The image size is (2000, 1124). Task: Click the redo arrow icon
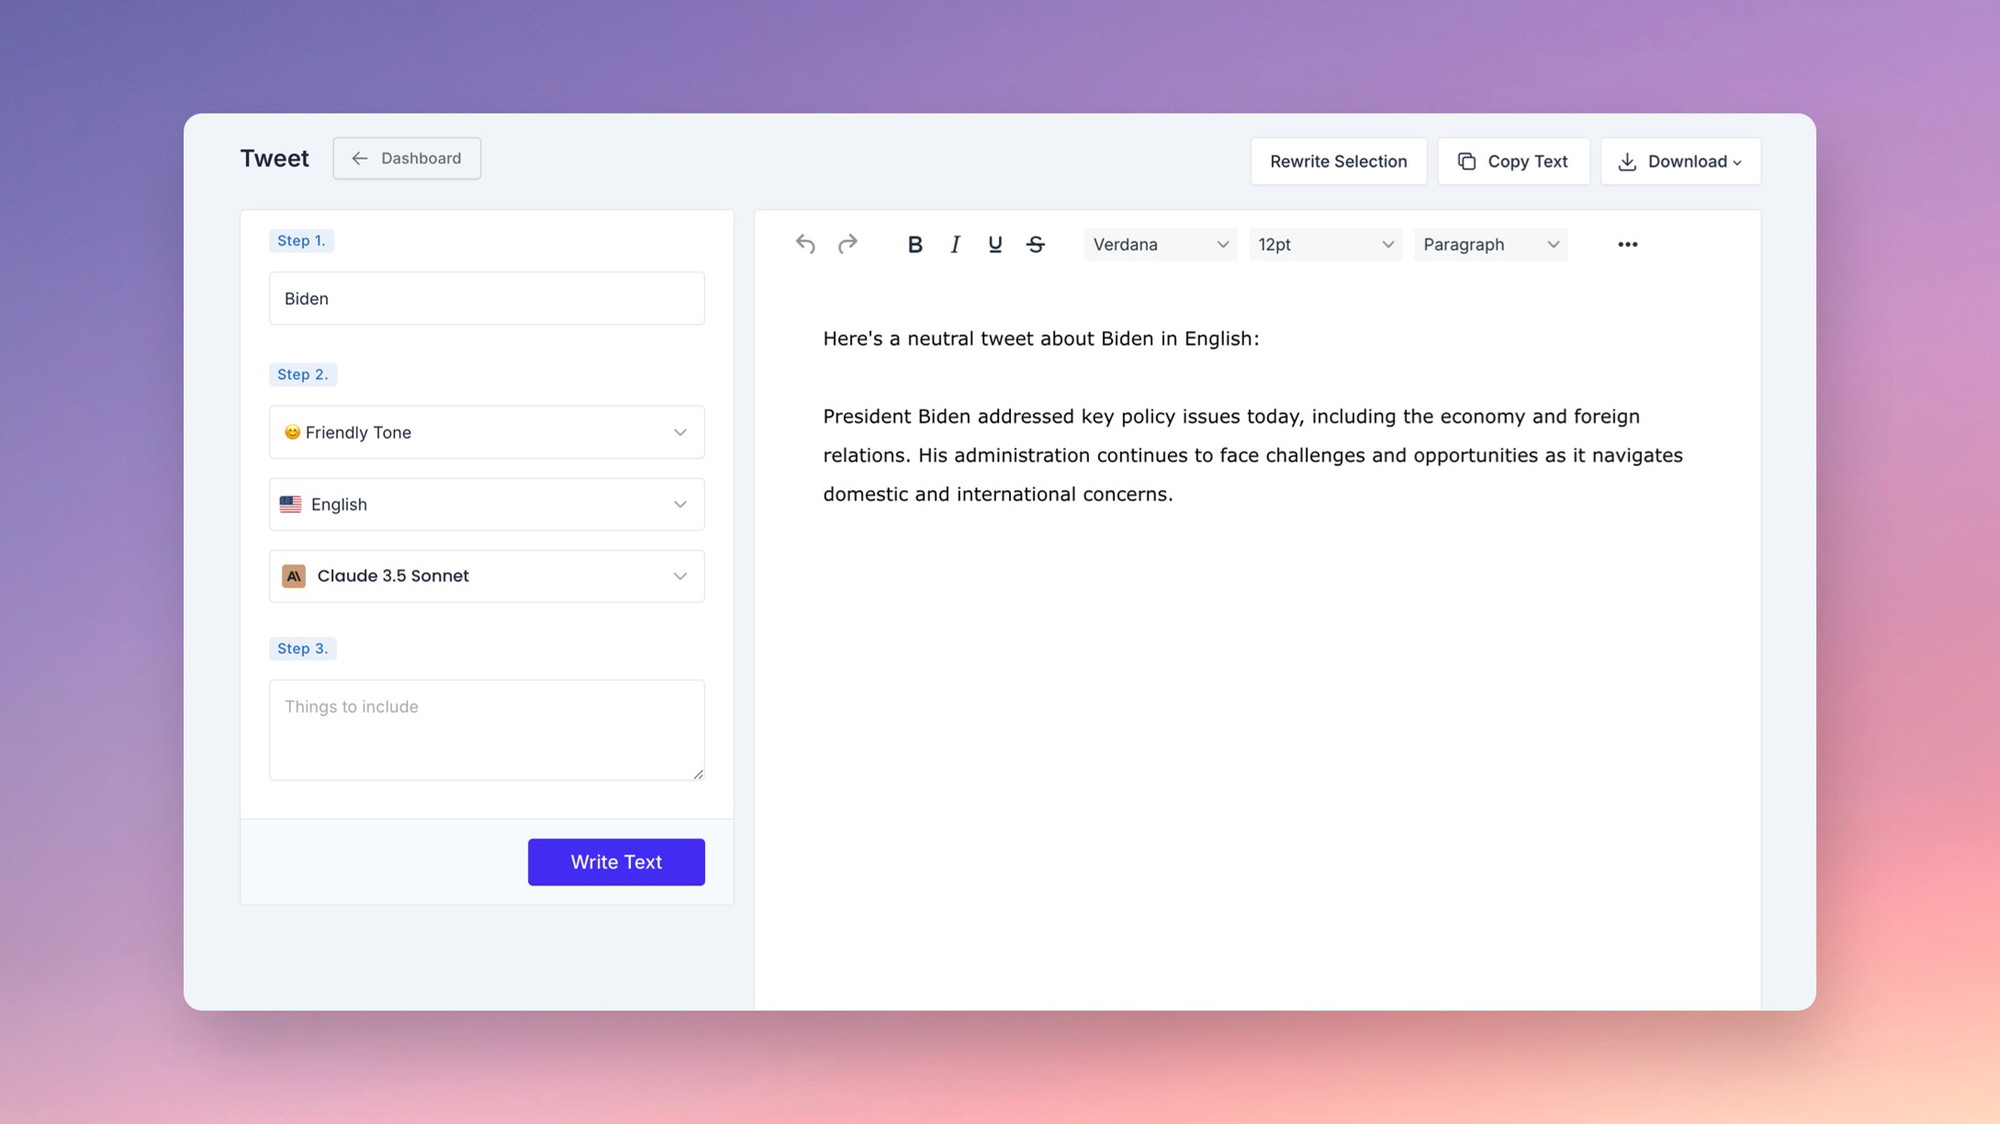click(848, 244)
